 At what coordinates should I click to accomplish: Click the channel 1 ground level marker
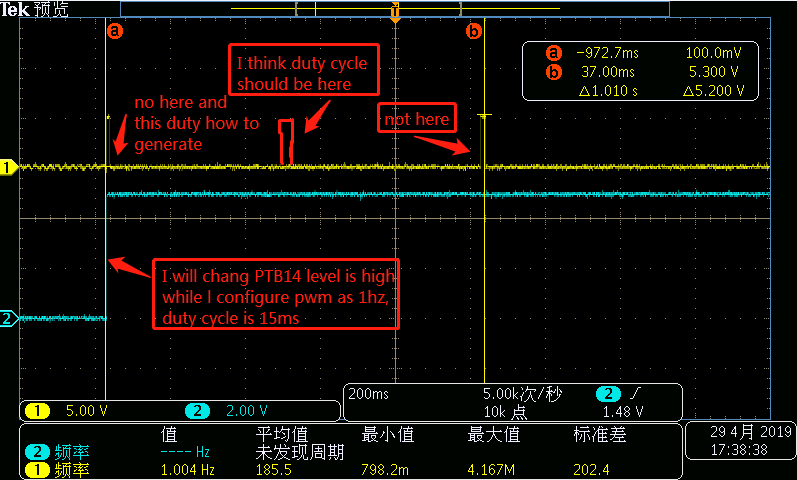(x=8, y=167)
